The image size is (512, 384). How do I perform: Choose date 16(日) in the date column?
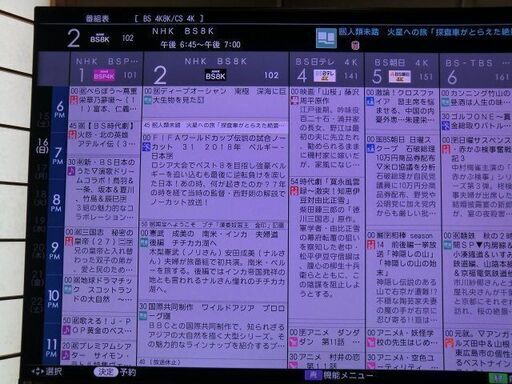point(42,145)
